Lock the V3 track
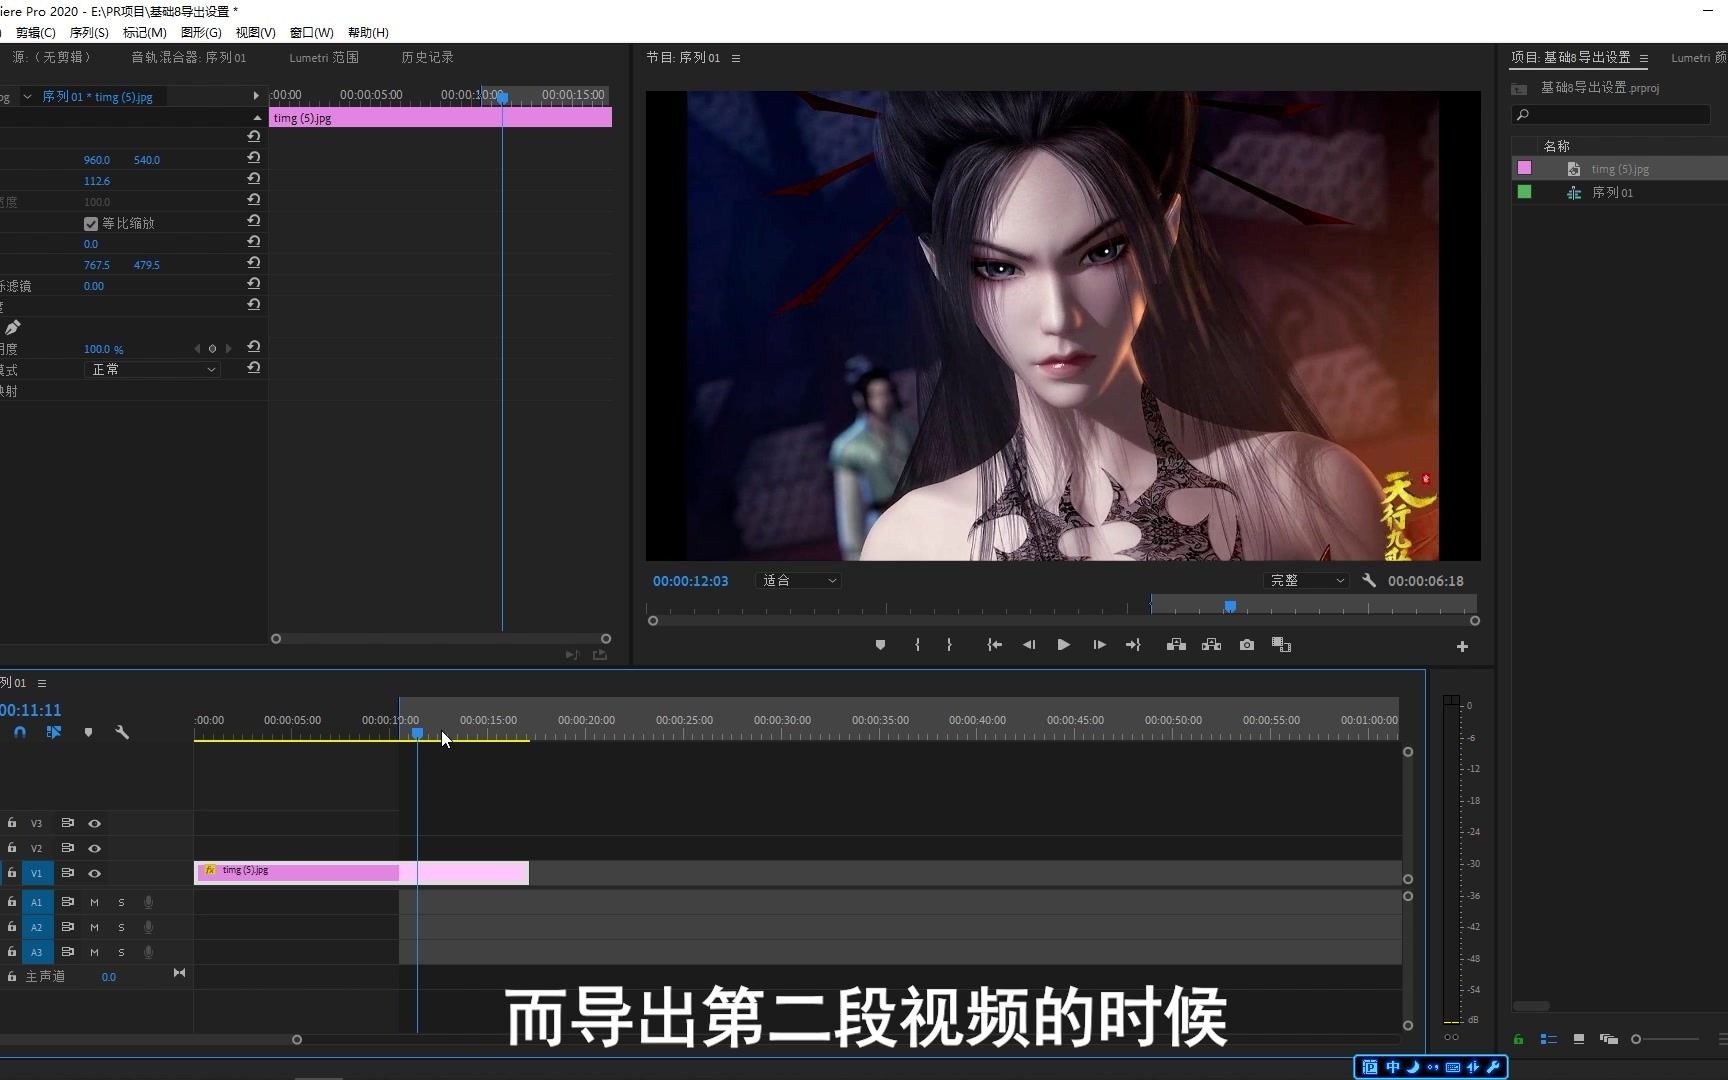 (12, 822)
